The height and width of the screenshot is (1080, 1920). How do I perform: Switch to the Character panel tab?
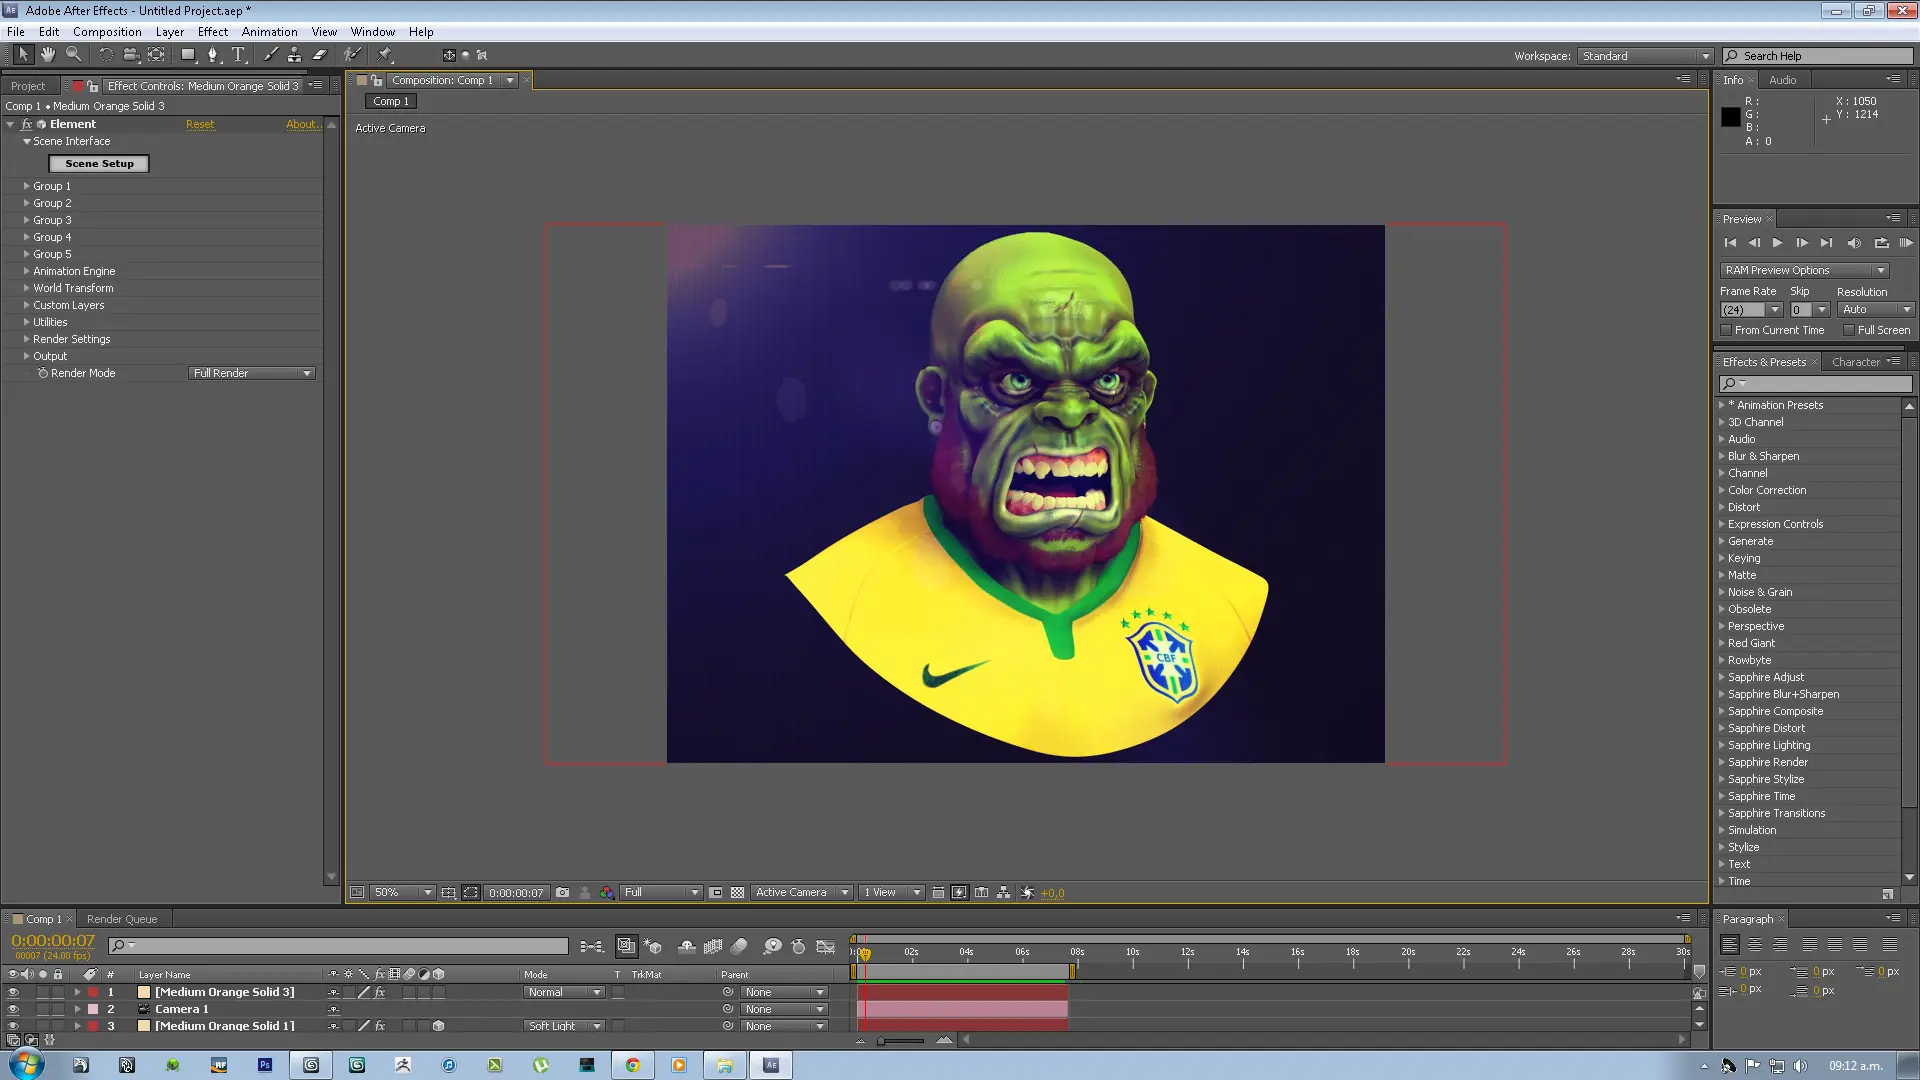coord(1856,362)
